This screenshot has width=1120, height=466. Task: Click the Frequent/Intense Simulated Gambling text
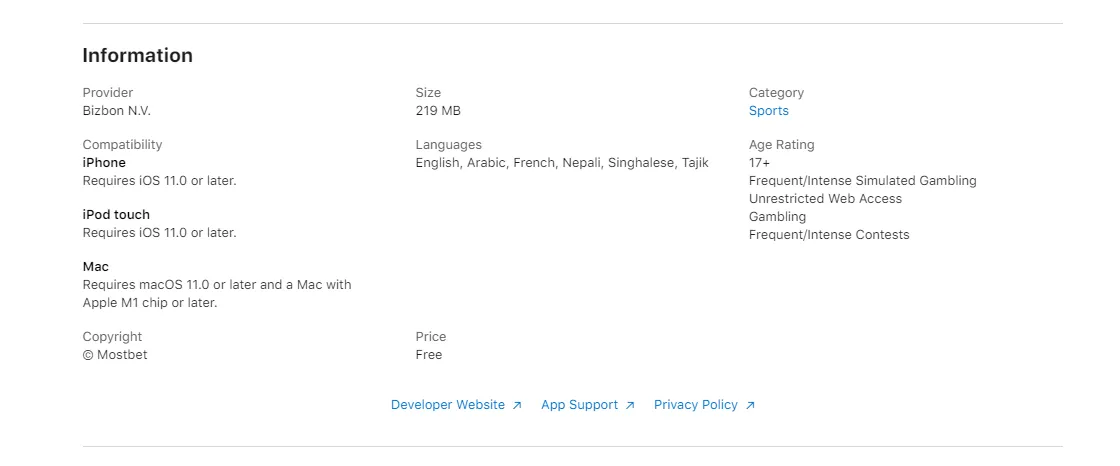pos(862,181)
